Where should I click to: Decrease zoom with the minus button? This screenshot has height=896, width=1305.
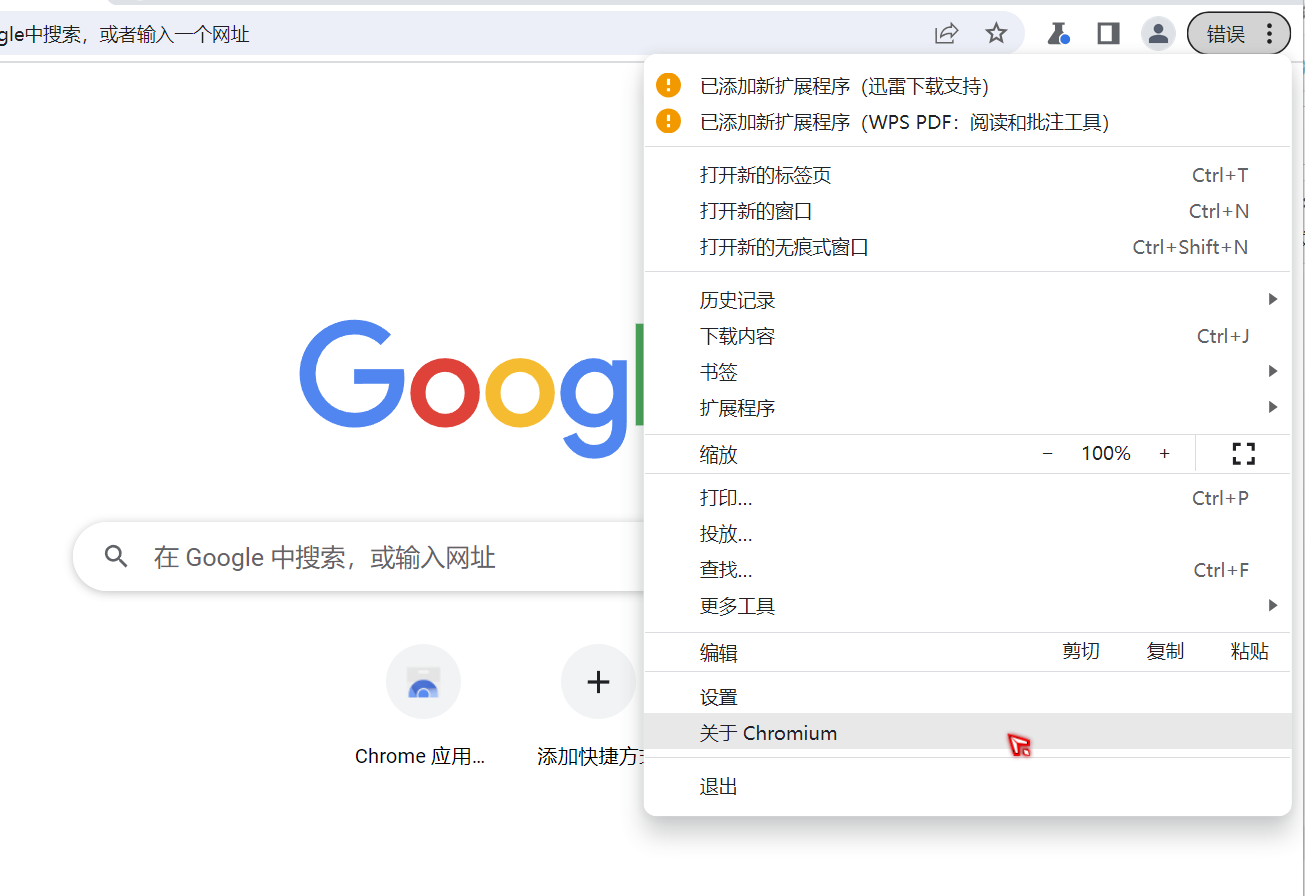tap(1048, 454)
